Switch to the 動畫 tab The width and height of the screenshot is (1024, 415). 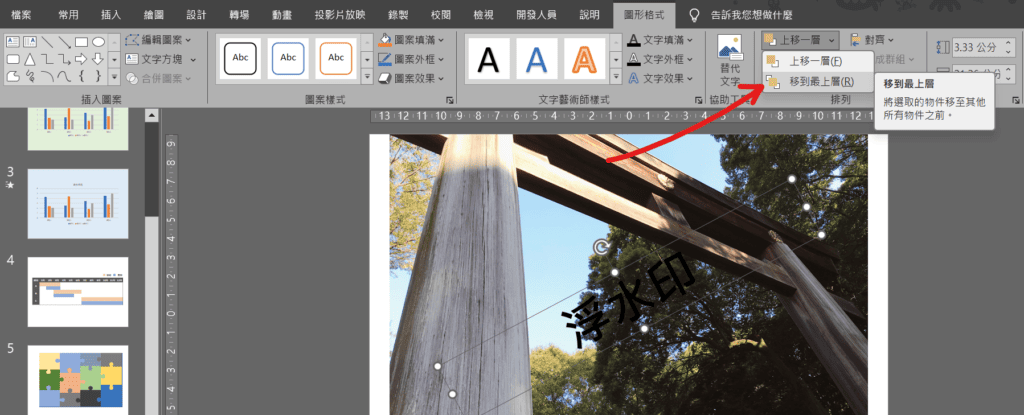[282, 14]
